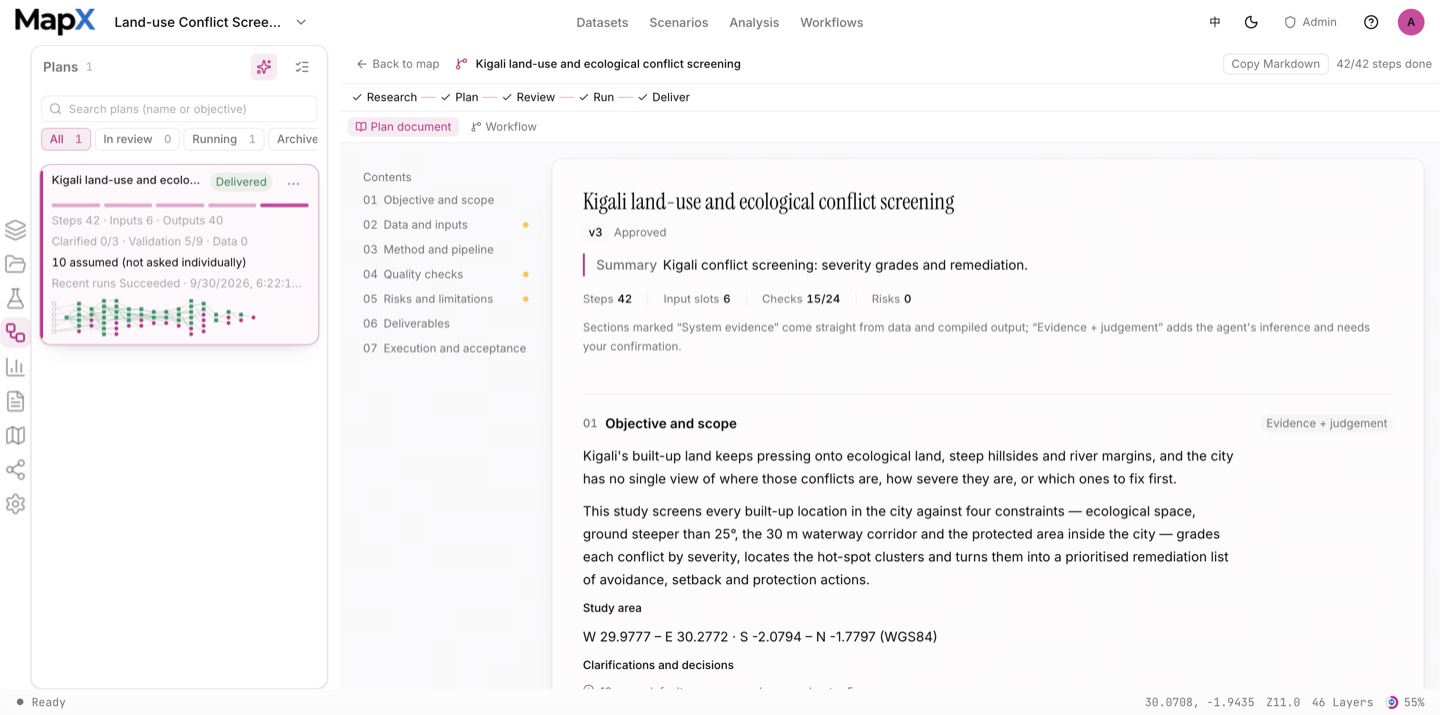Click the 46 Layers status bar entry

(x=1340, y=702)
